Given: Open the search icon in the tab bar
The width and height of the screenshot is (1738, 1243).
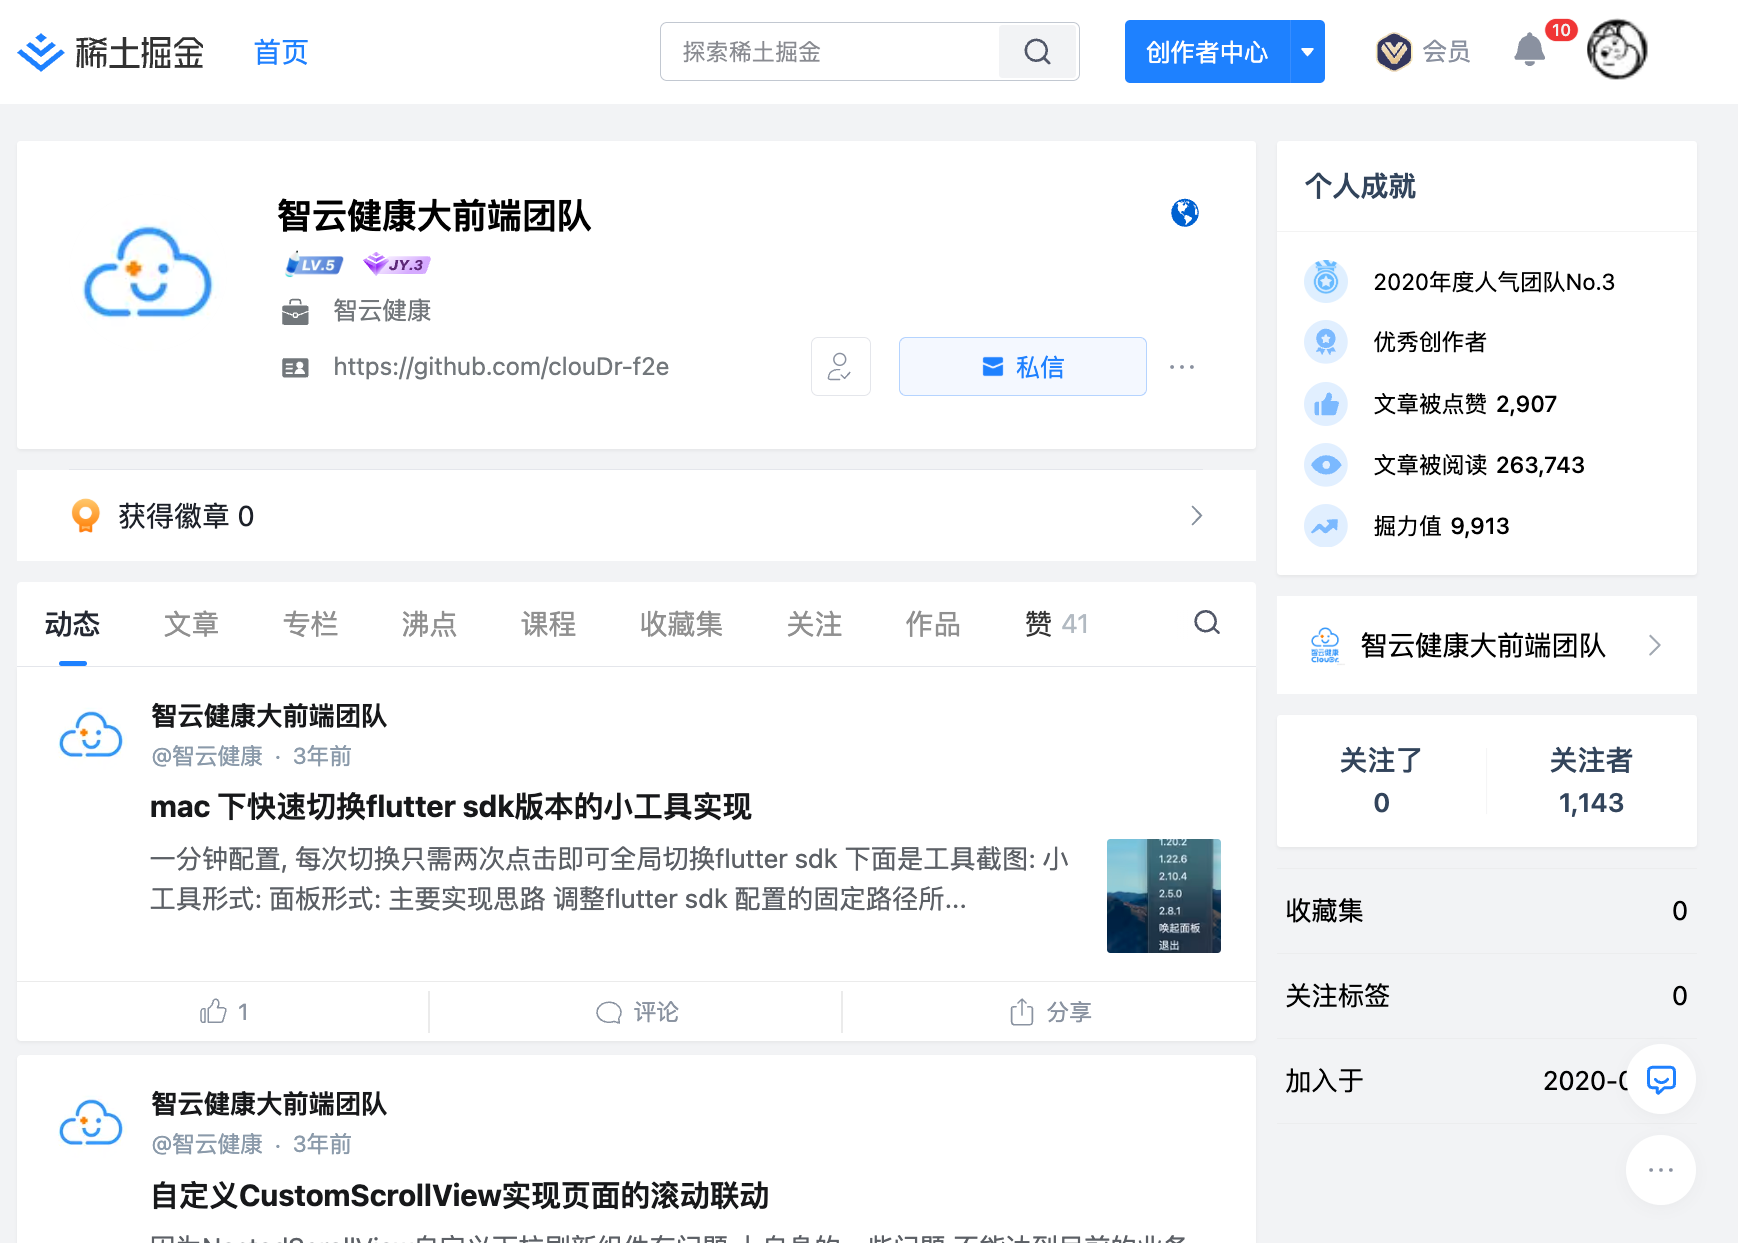Looking at the screenshot, I should pyautogui.click(x=1206, y=623).
